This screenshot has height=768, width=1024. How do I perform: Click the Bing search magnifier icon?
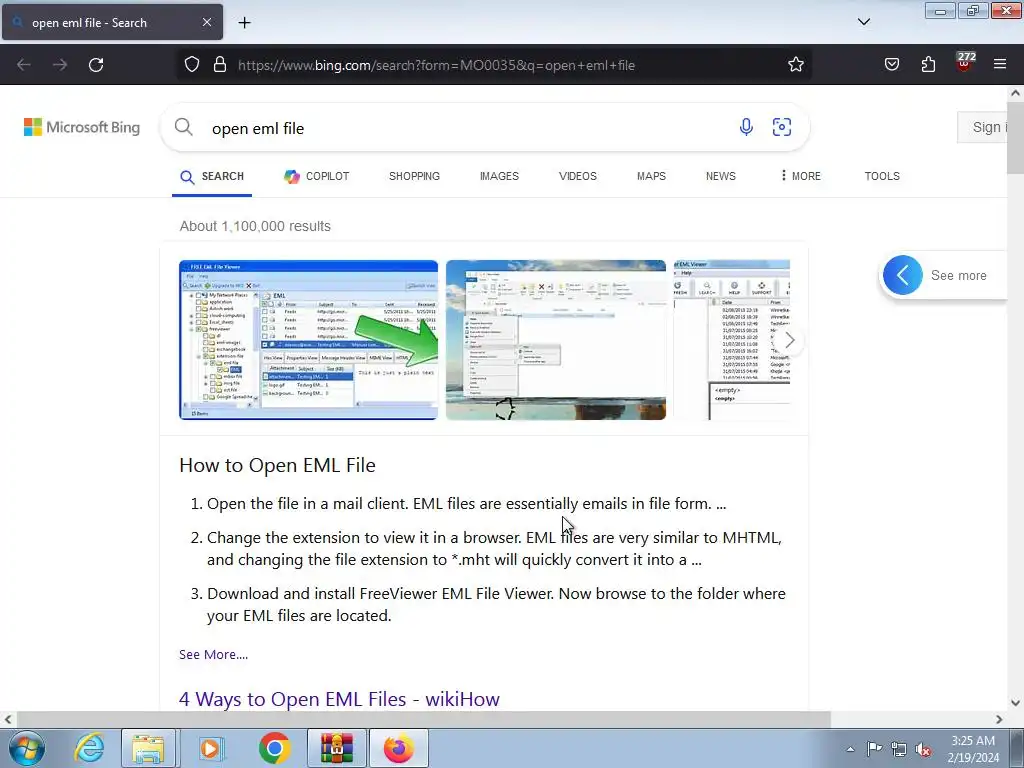(x=184, y=127)
